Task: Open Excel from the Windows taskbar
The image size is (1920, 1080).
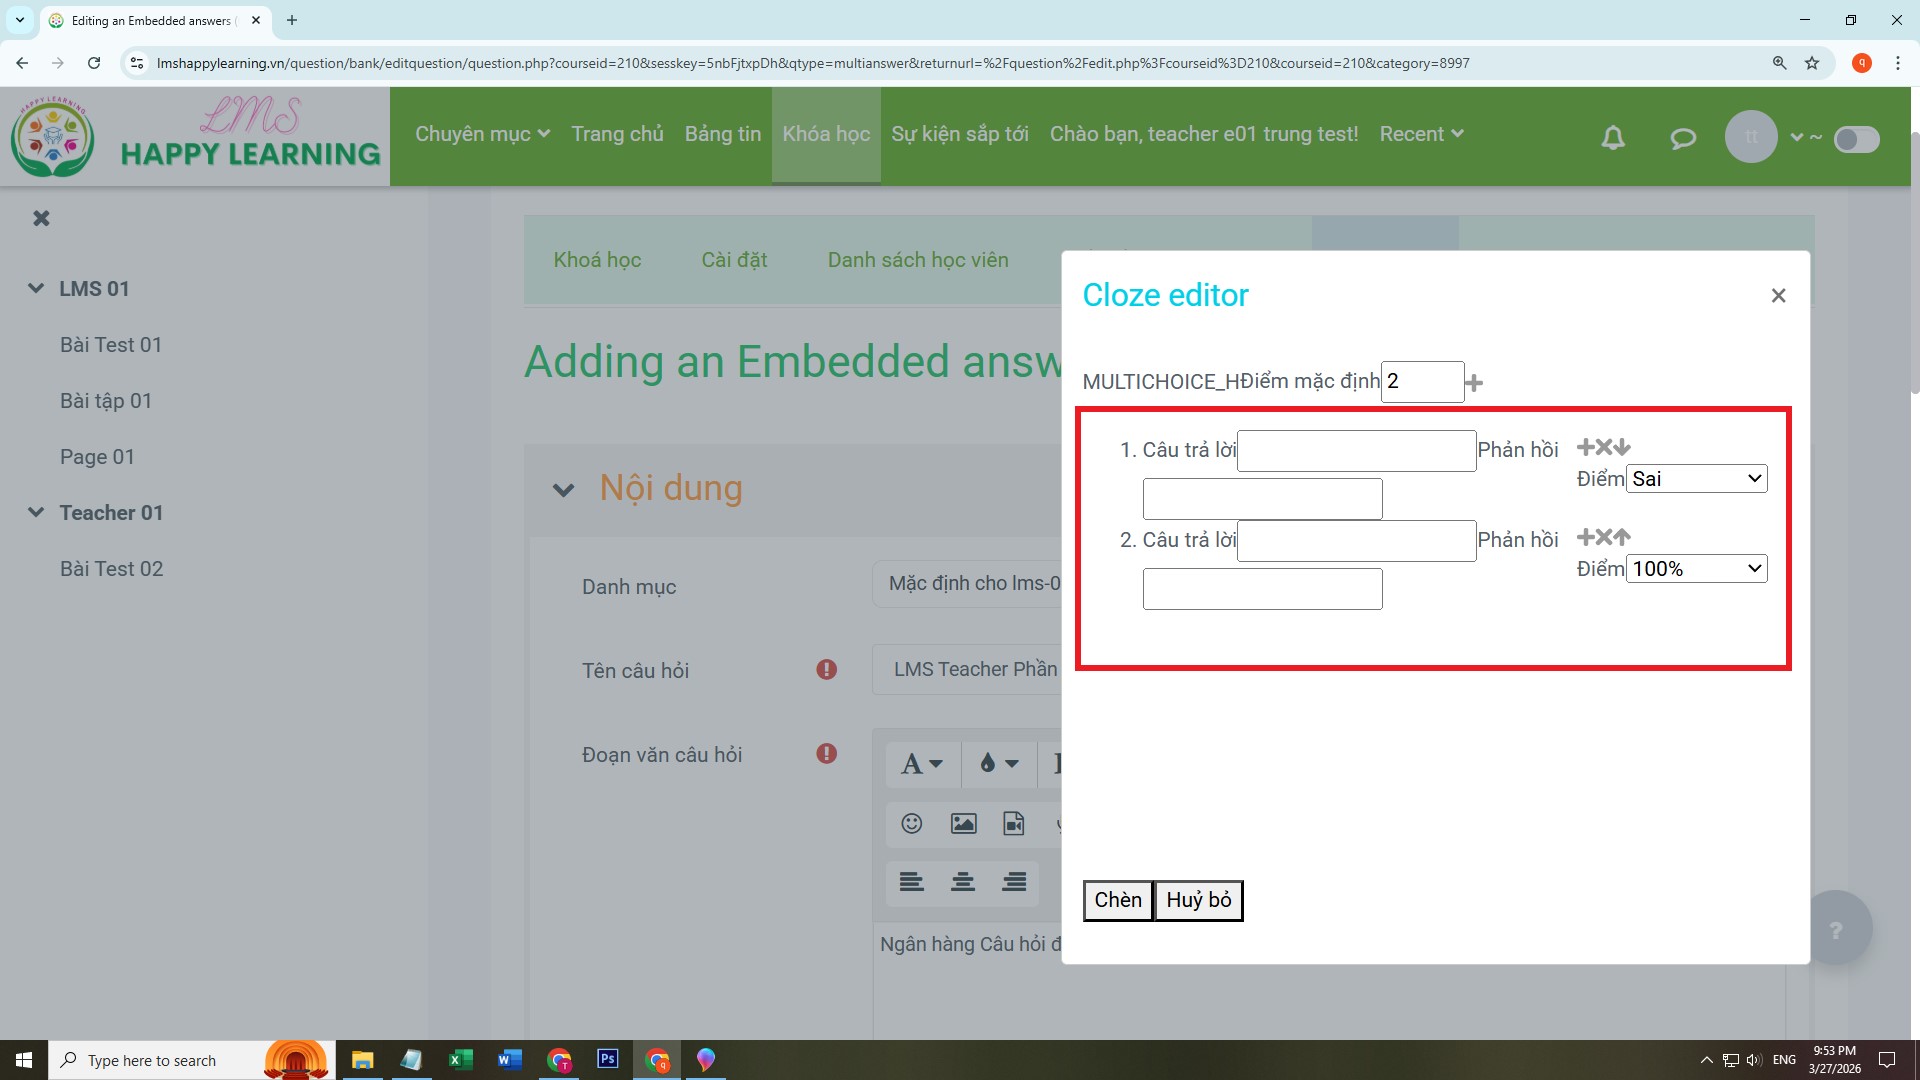Action: [460, 1060]
